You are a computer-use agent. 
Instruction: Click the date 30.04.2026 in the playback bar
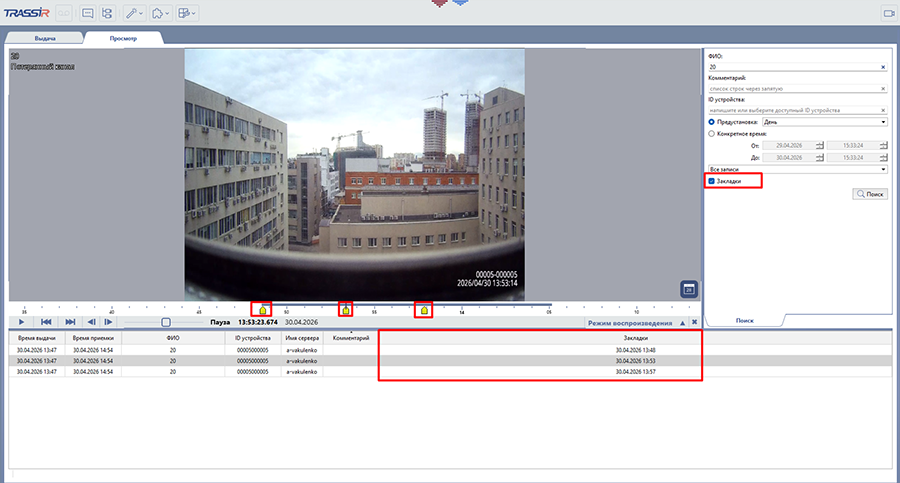click(301, 322)
